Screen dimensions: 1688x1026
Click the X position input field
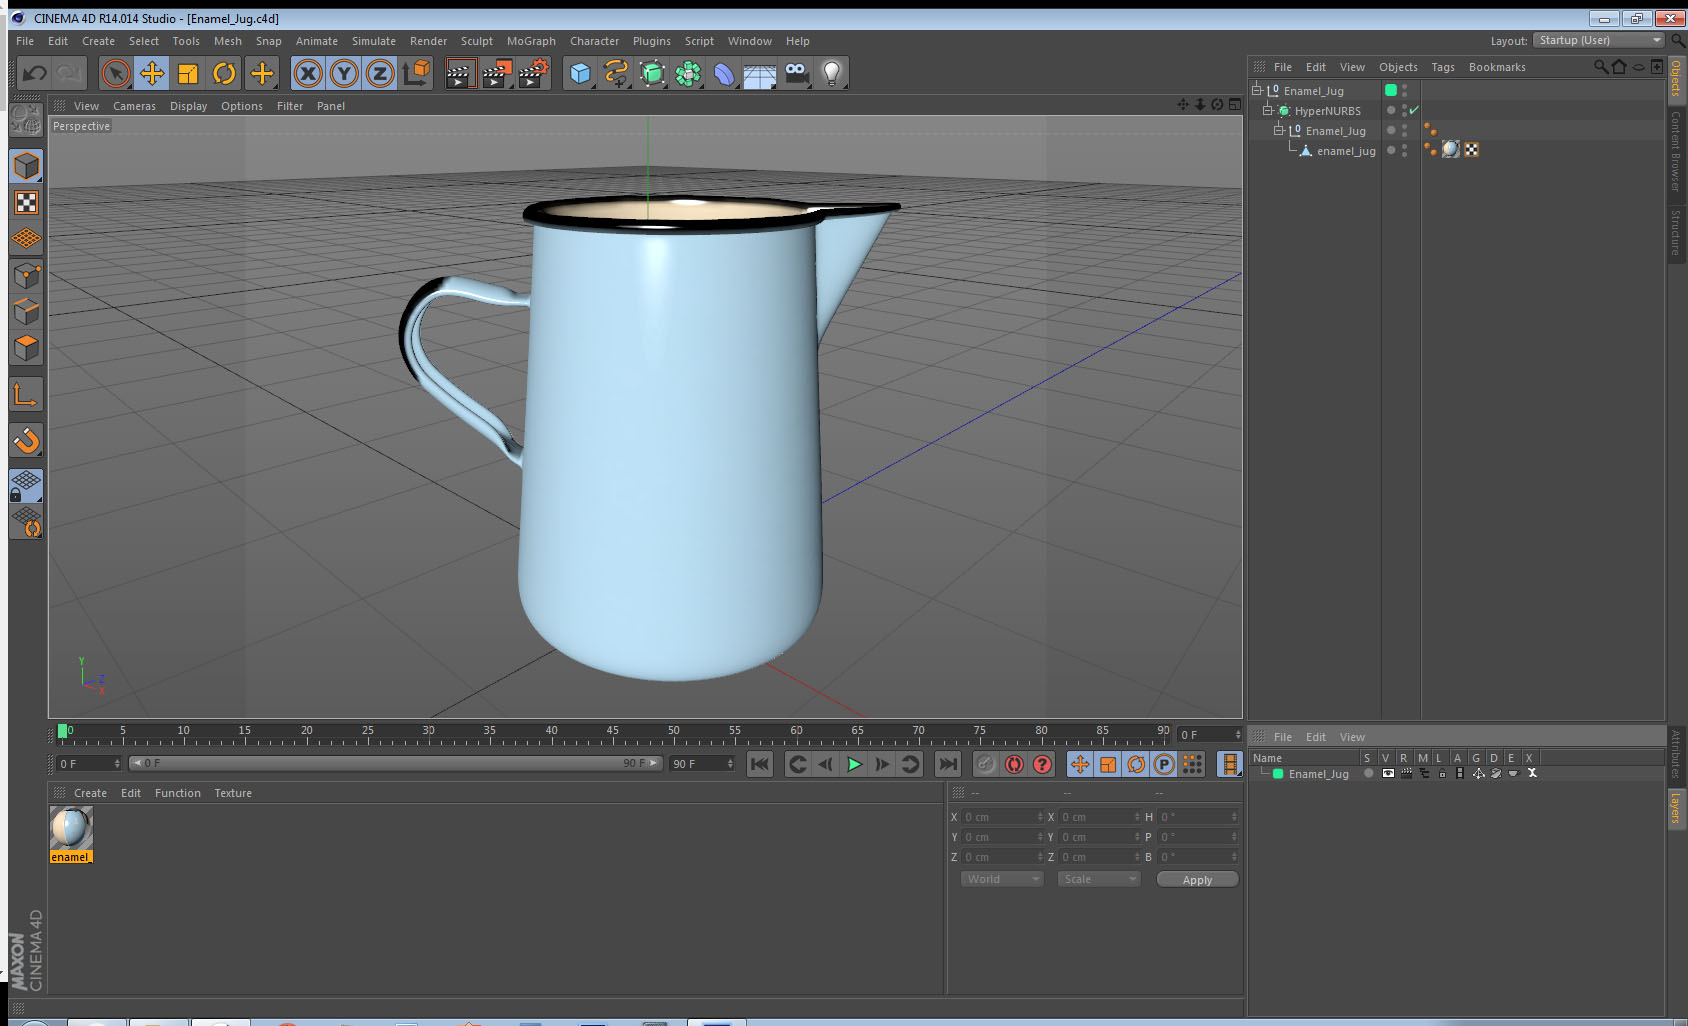(x=1003, y=817)
